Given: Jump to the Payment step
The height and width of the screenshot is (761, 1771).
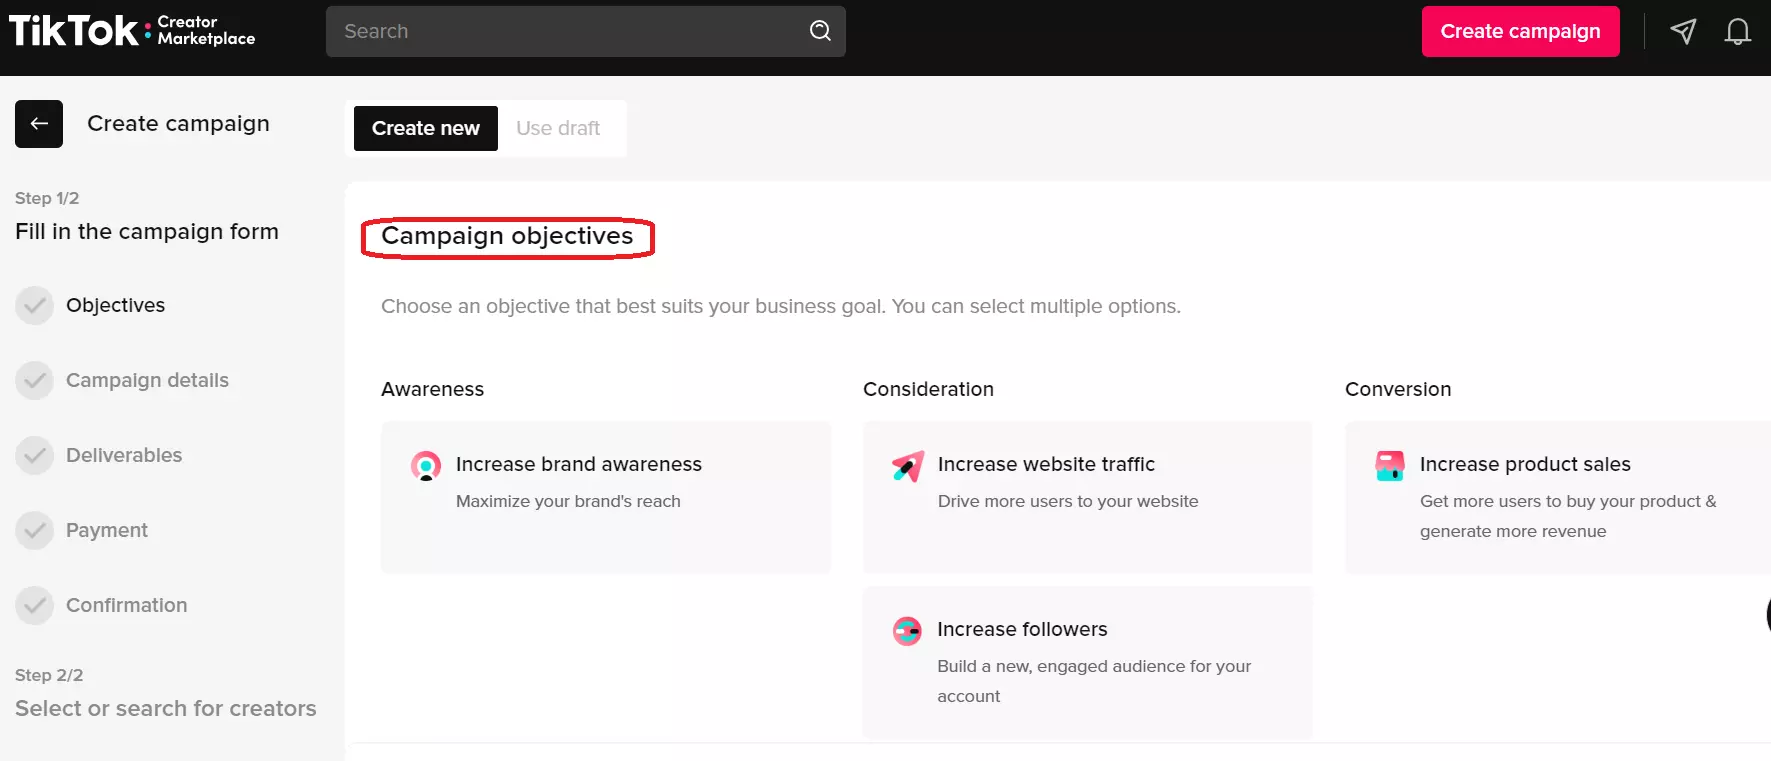Looking at the screenshot, I should point(107,530).
